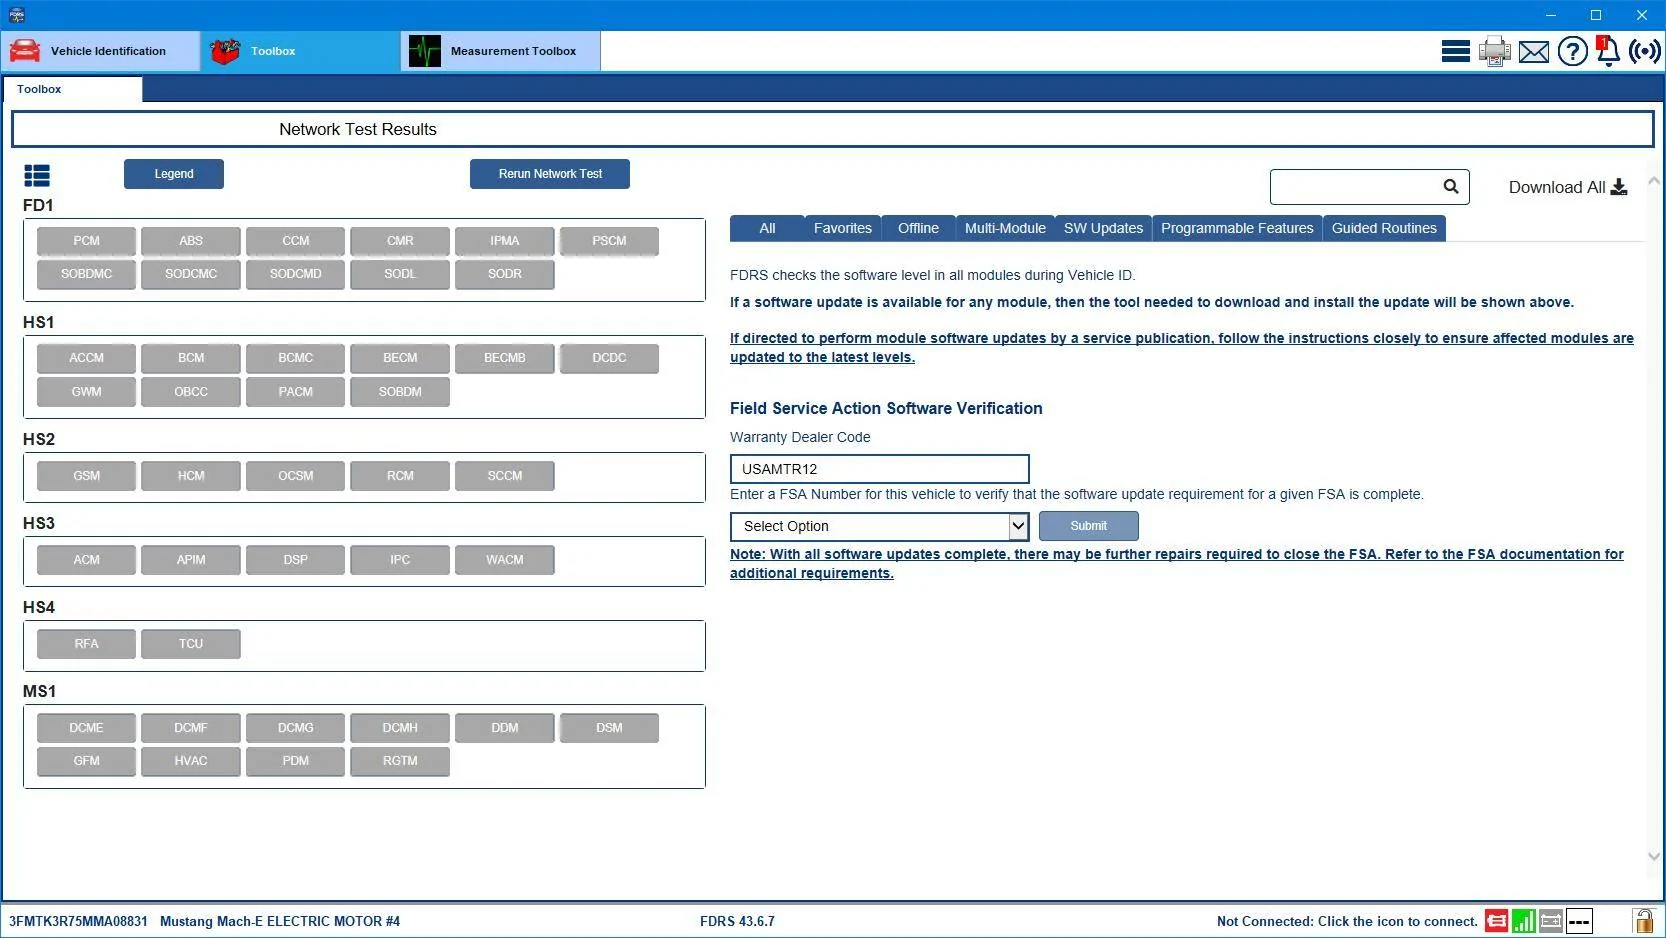The height and width of the screenshot is (938, 1666).
Task: Click the printer icon
Action: point(1495,51)
